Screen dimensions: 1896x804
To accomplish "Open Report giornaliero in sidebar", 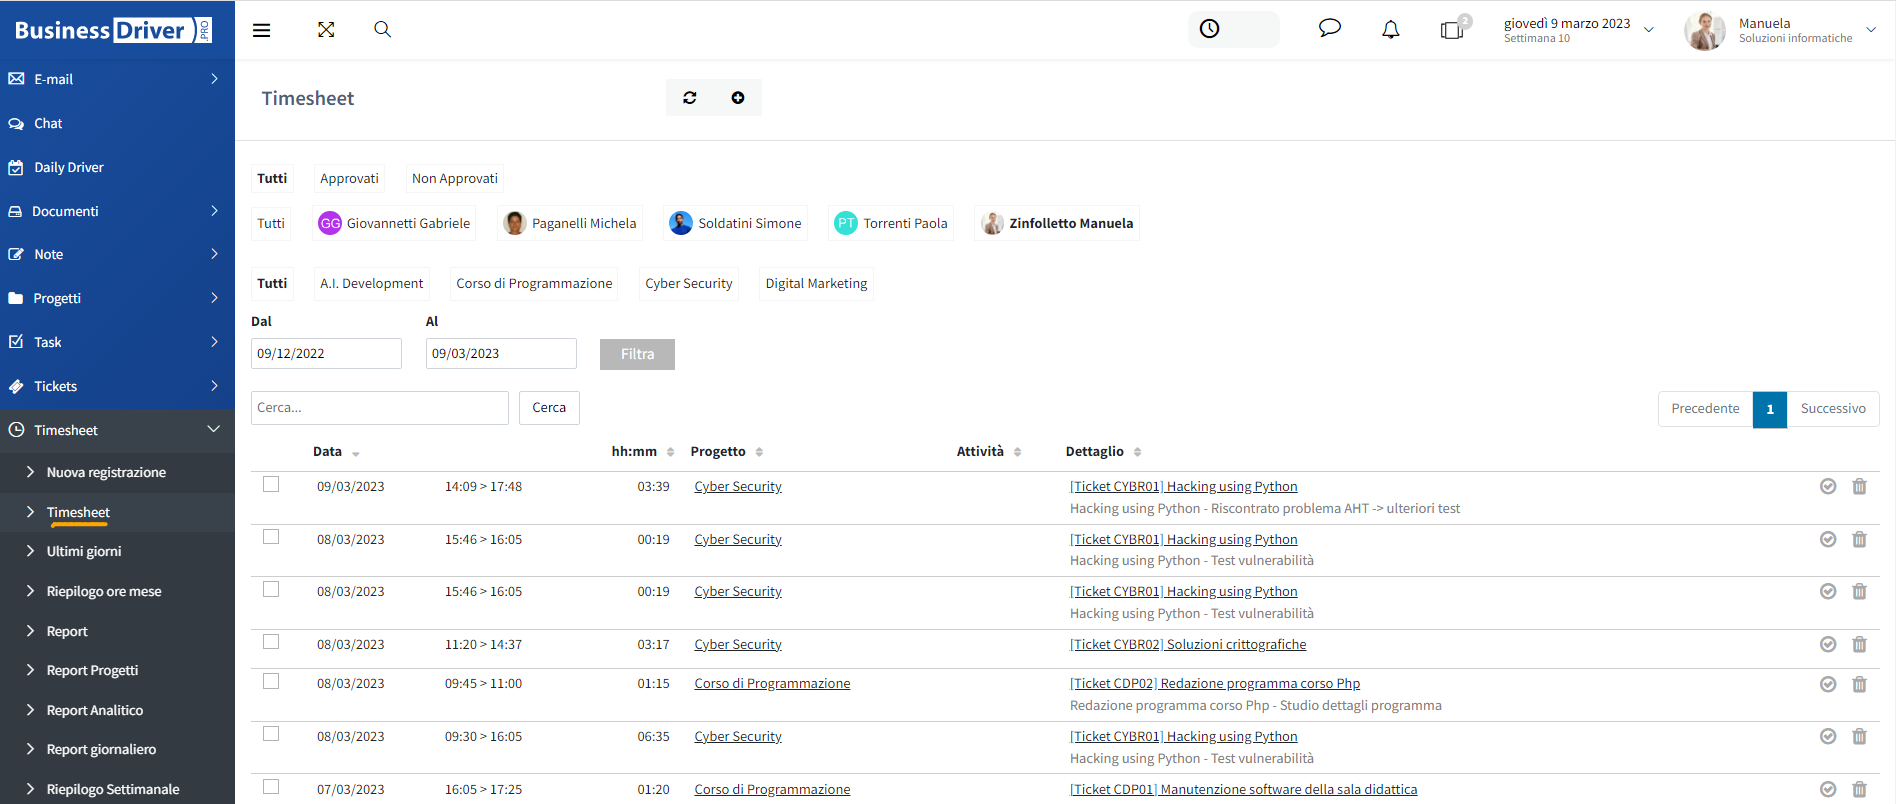I will click(x=101, y=749).
